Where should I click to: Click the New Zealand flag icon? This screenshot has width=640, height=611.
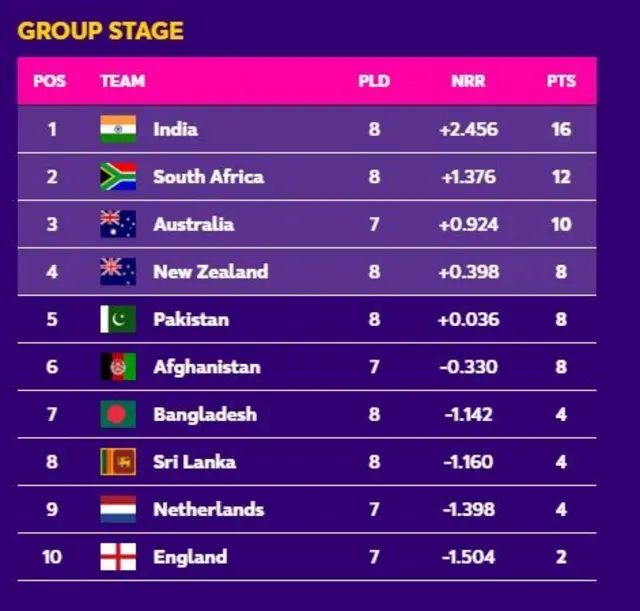coord(118,271)
